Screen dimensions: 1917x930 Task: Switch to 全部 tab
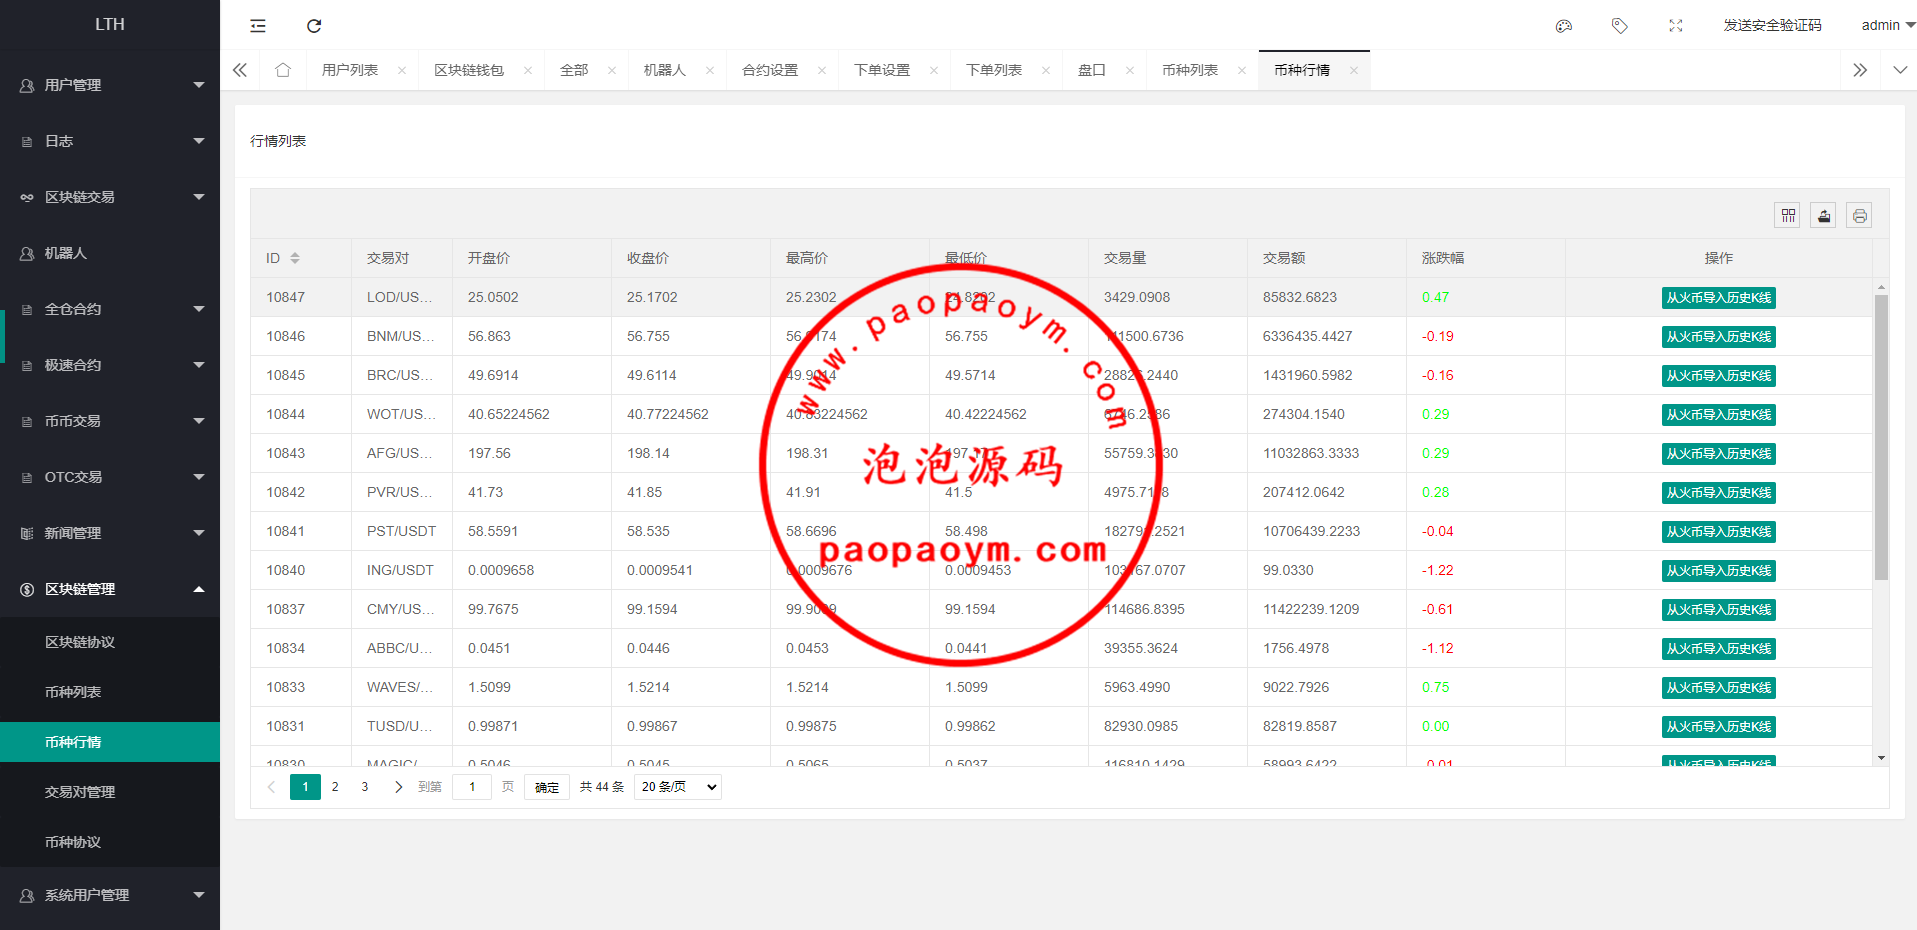pos(574,70)
